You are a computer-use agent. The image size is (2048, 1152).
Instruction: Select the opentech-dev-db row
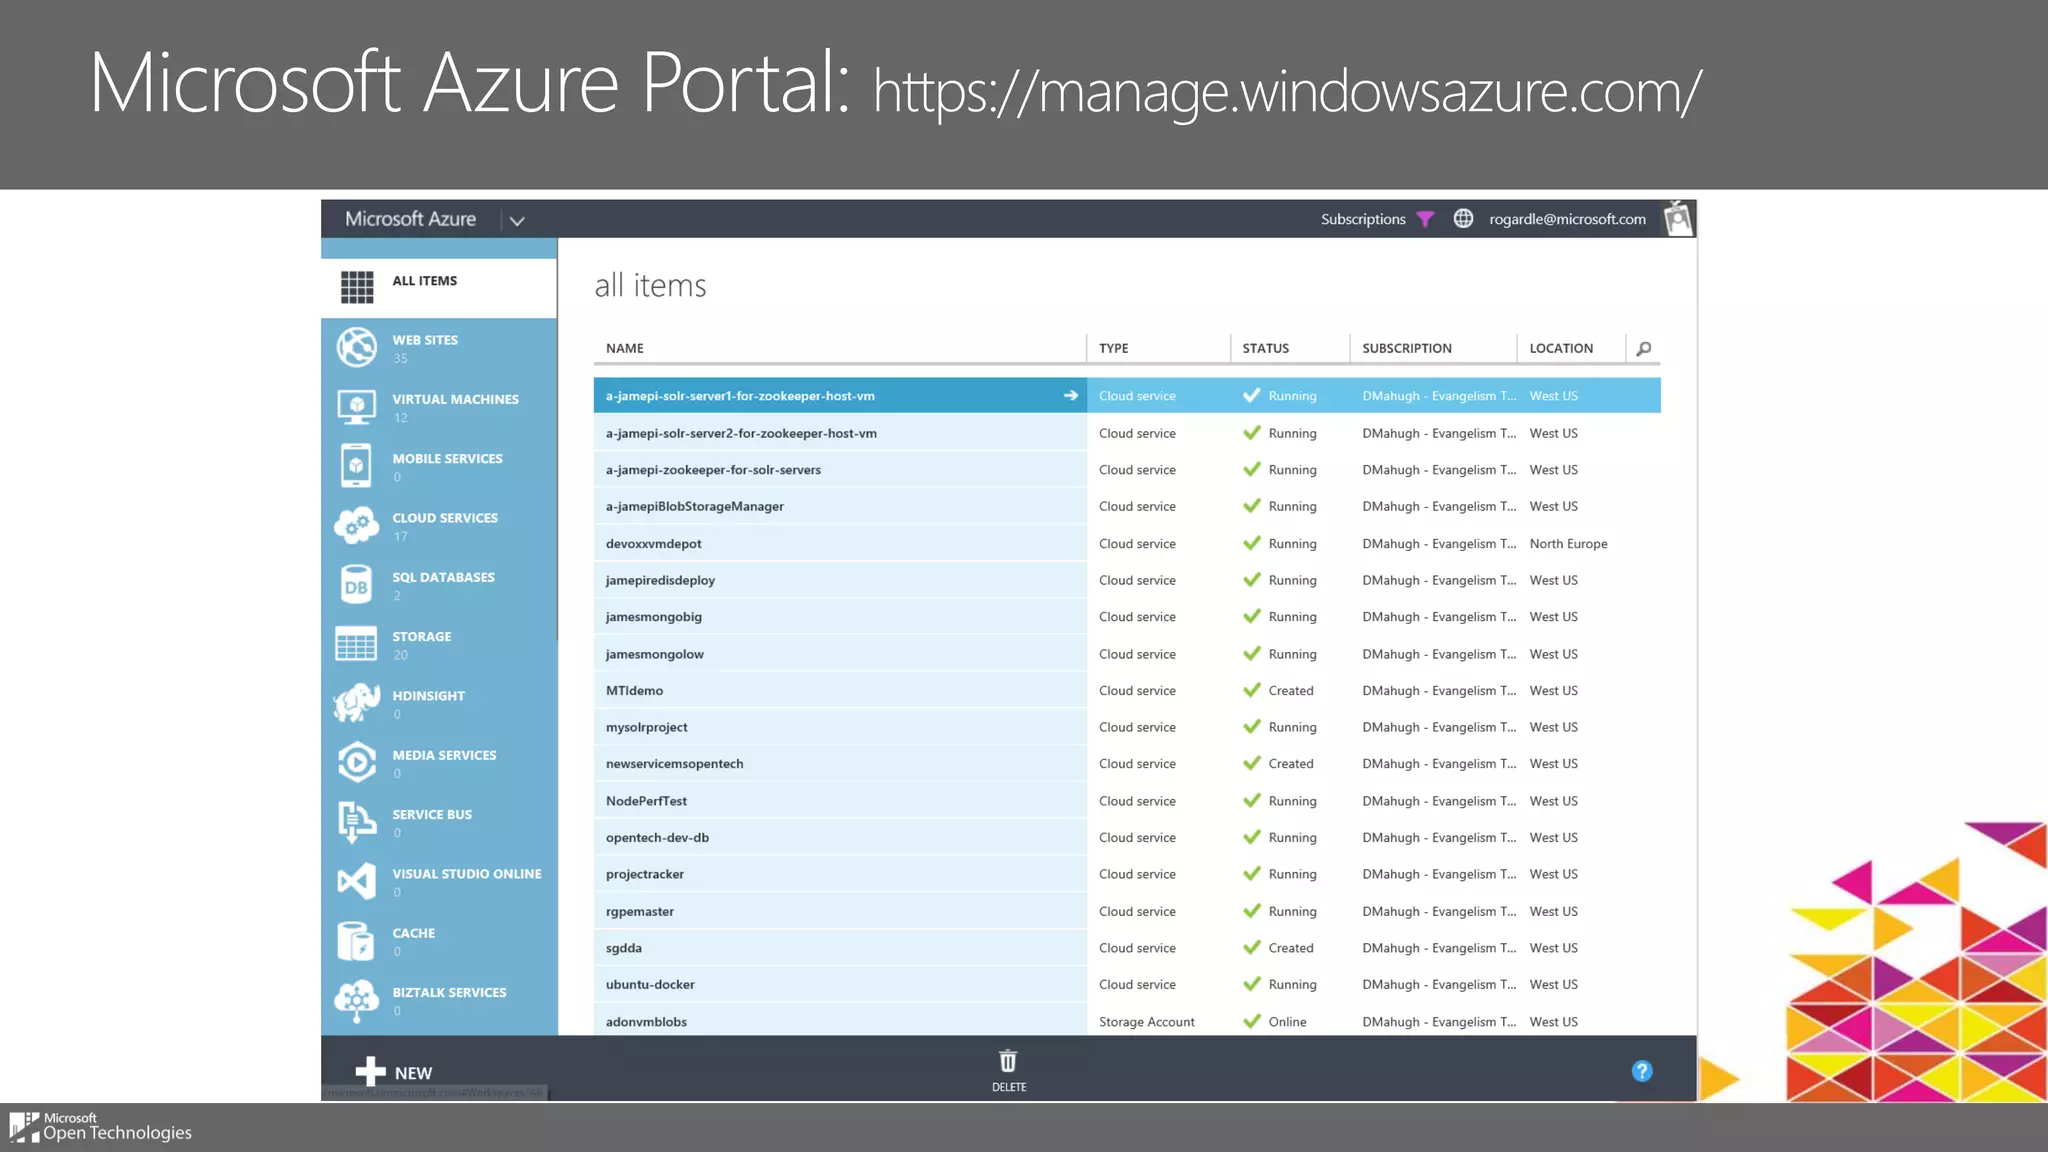(x=1127, y=837)
